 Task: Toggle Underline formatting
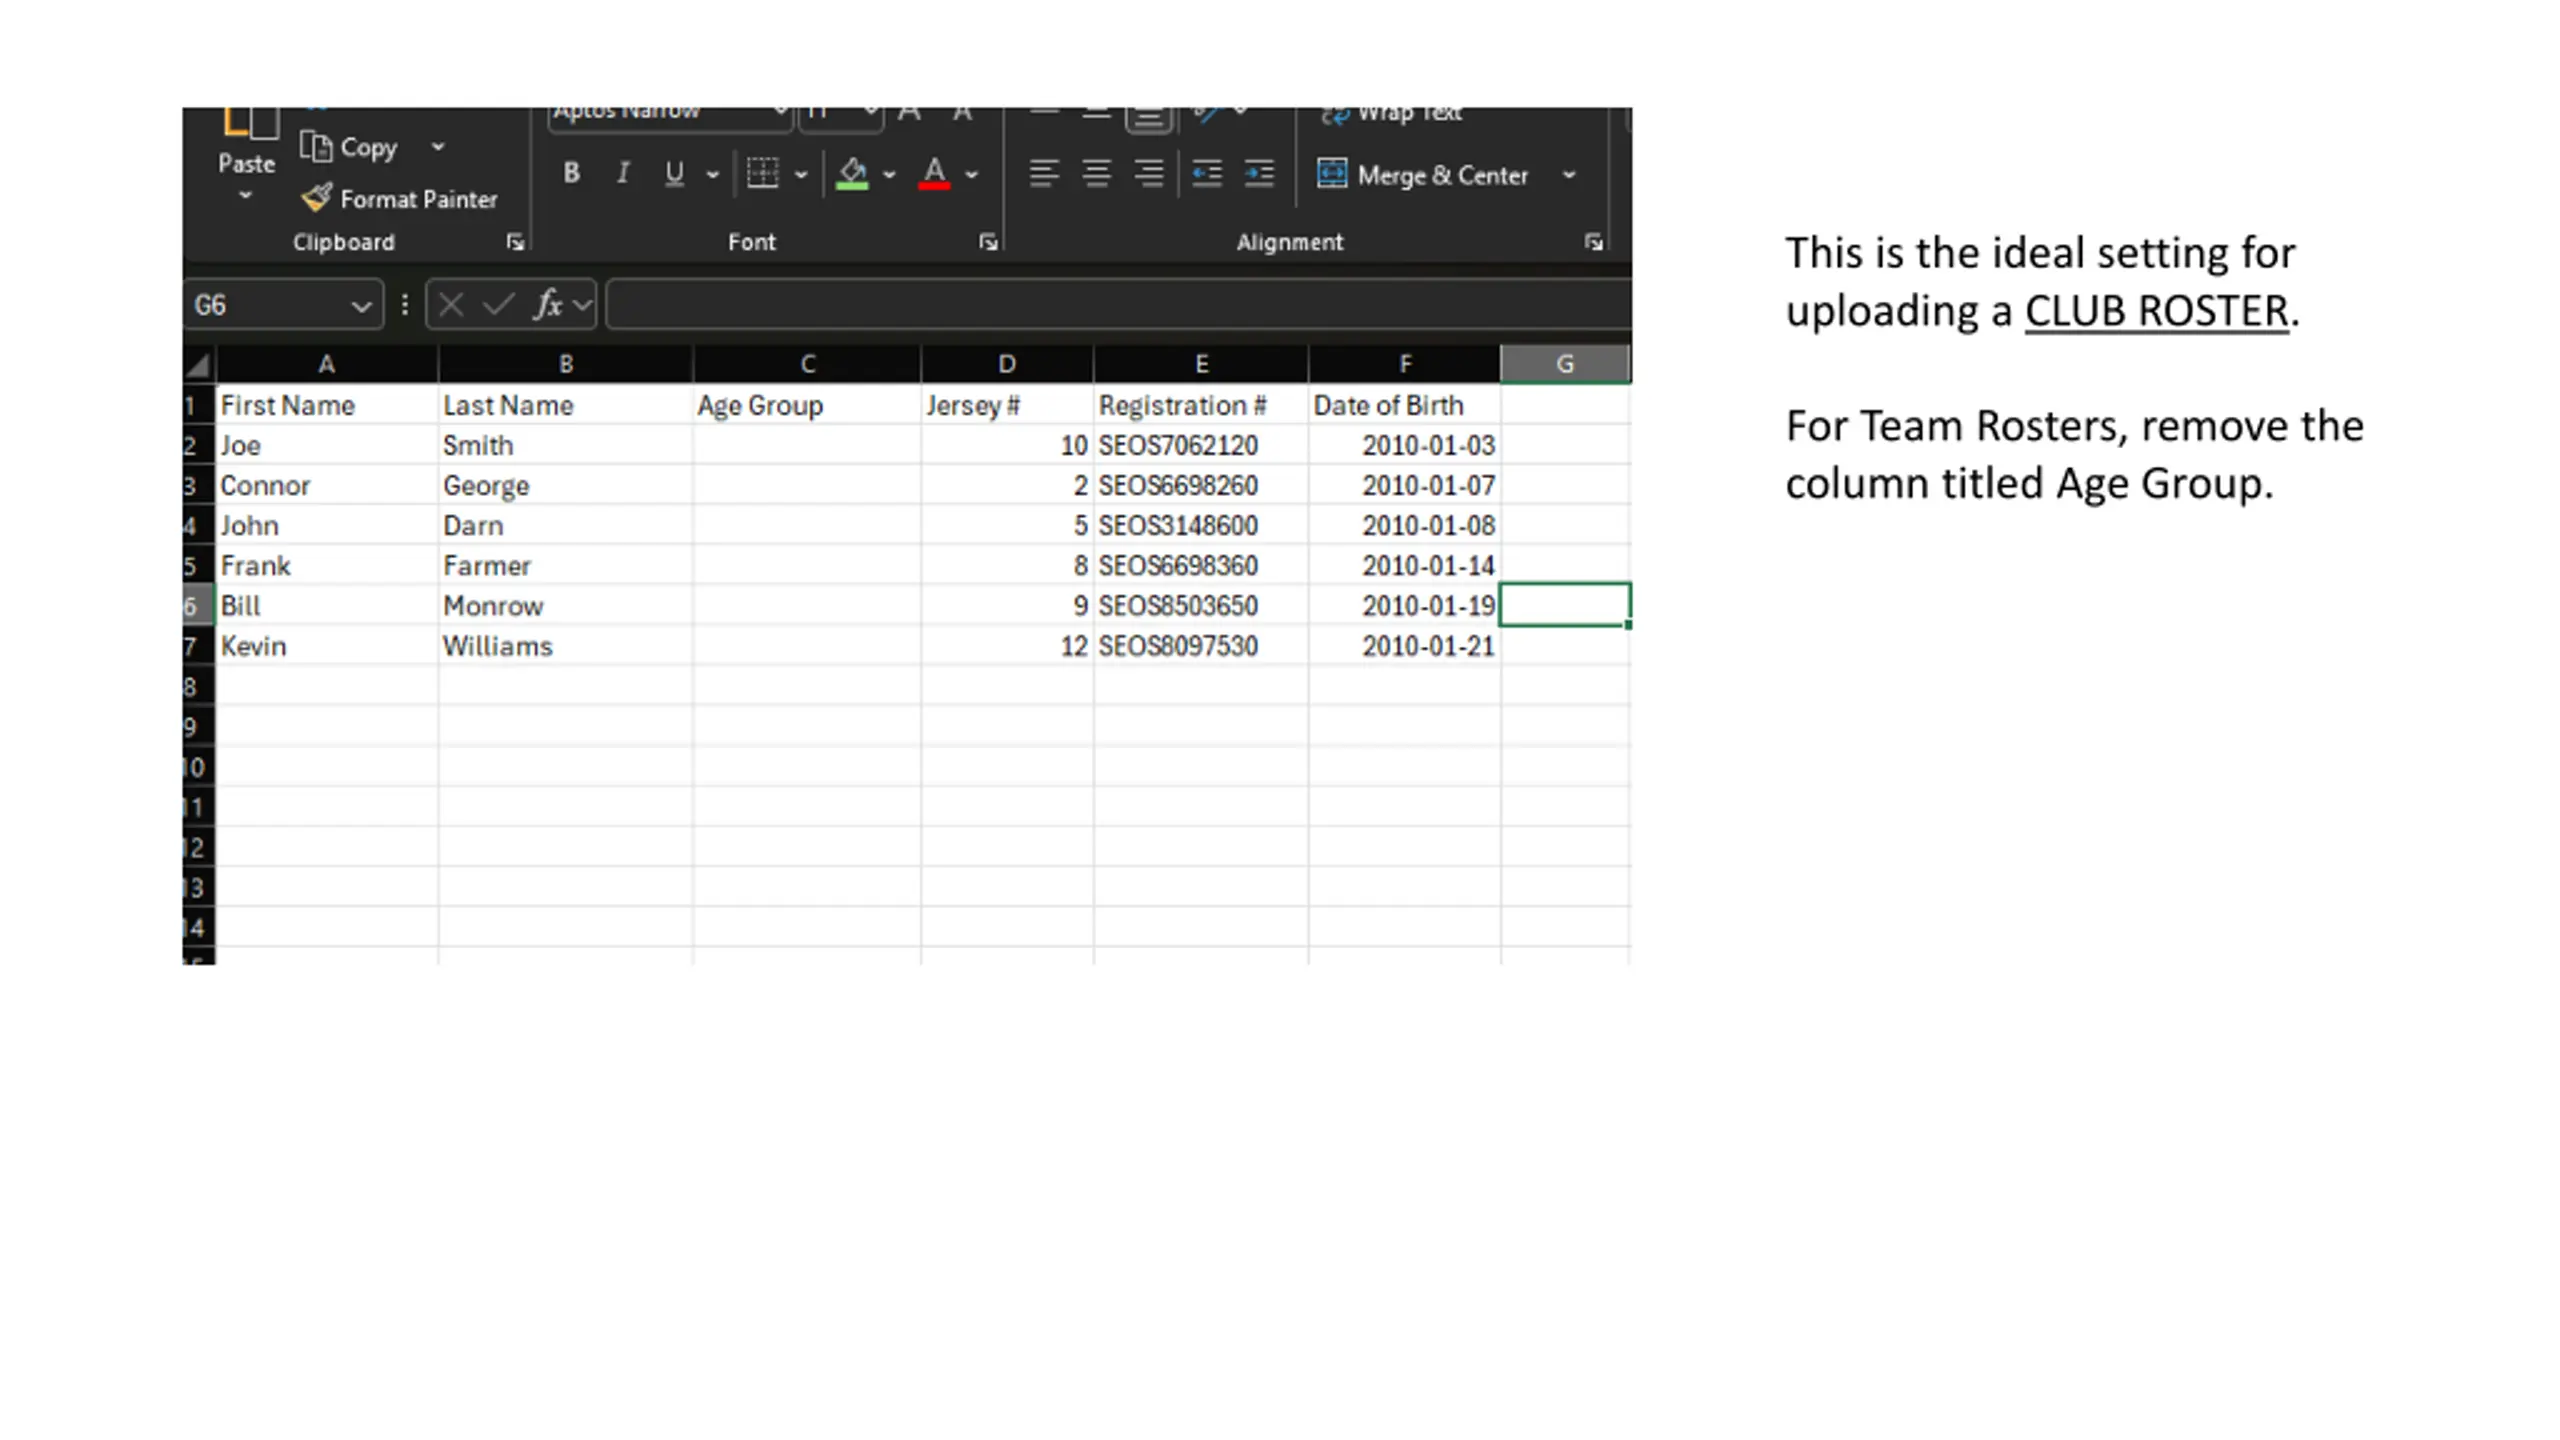(x=675, y=174)
